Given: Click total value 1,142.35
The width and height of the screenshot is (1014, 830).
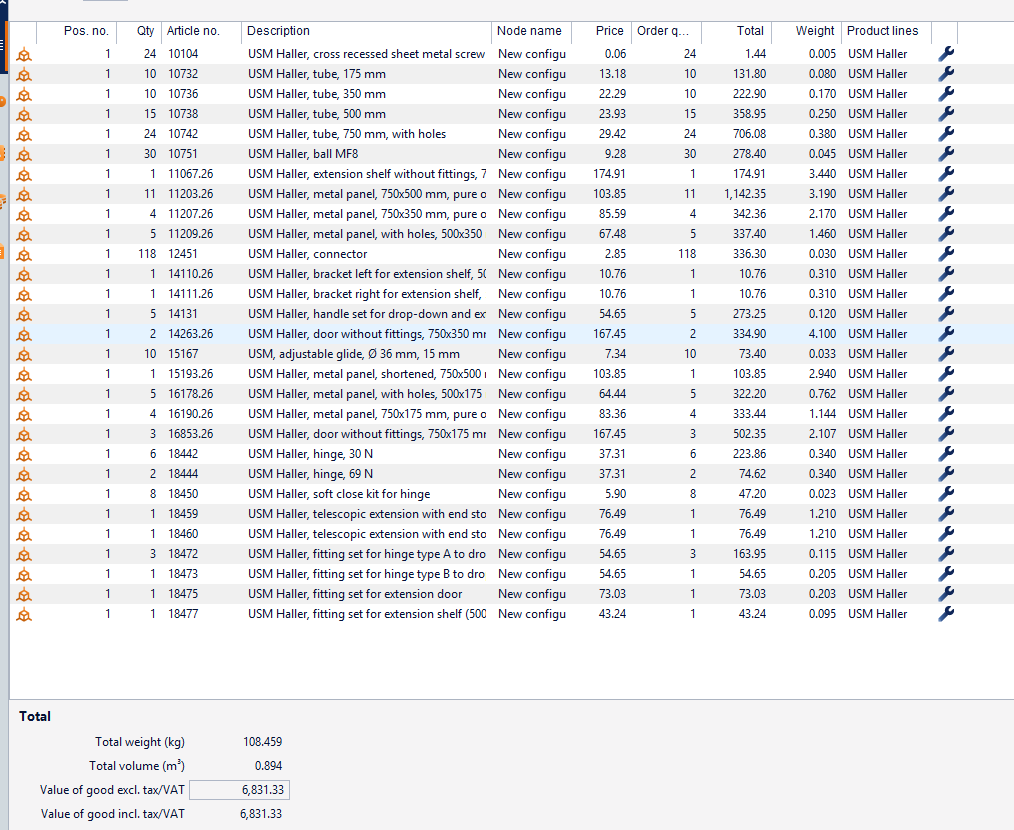Looking at the screenshot, I should point(745,194).
